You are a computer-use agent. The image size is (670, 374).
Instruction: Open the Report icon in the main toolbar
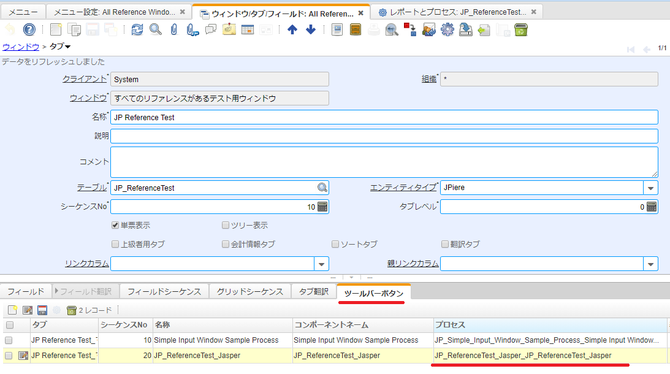(x=337, y=29)
